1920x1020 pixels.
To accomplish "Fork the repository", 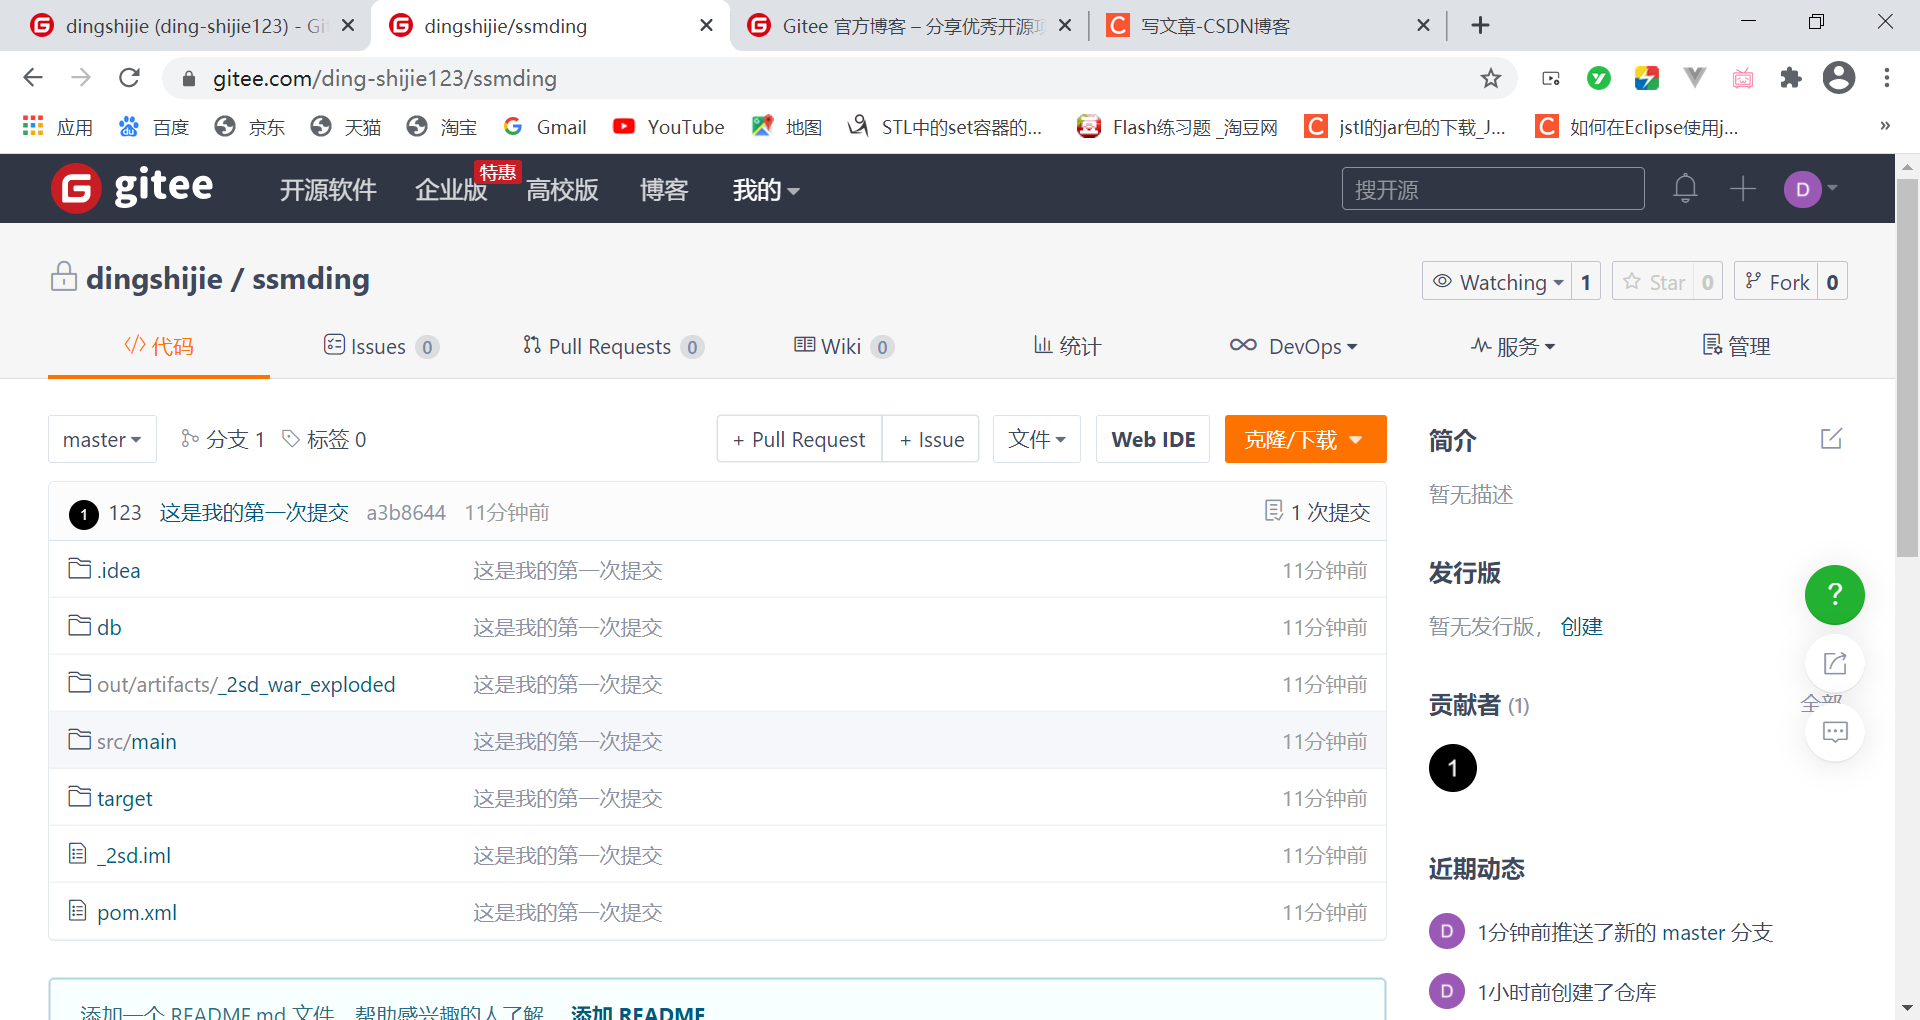I will 1777,282.
